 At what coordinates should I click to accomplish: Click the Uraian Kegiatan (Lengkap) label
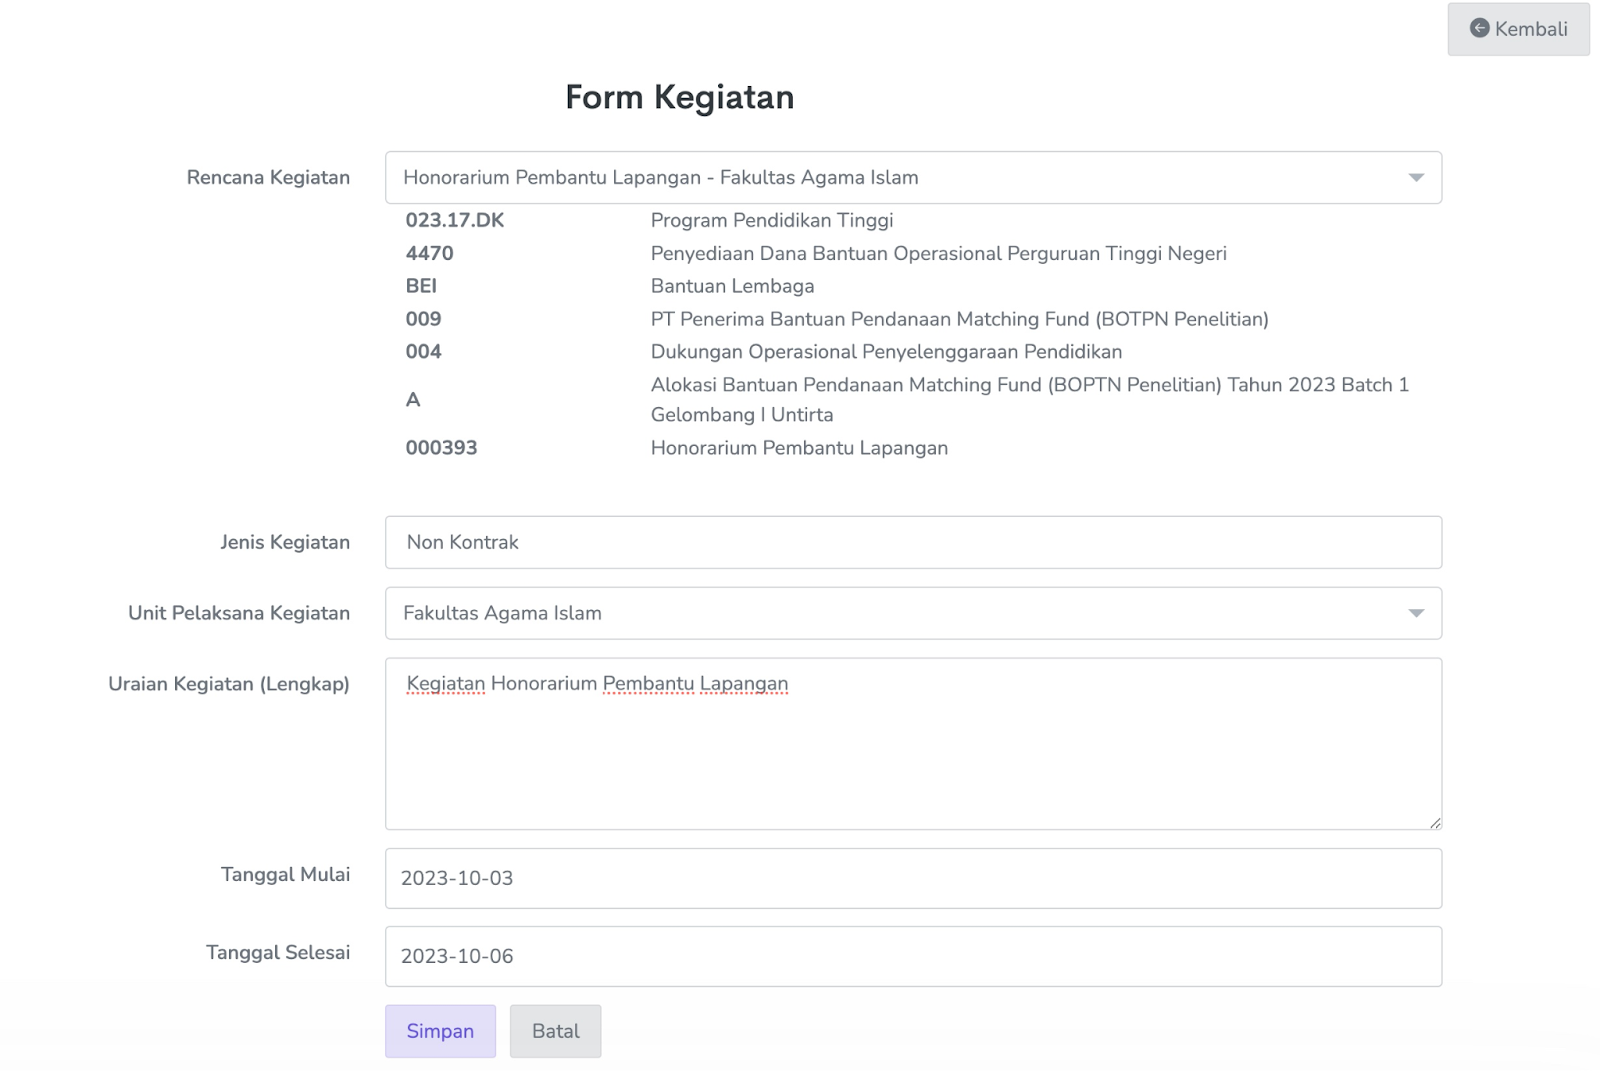[229, 684]
